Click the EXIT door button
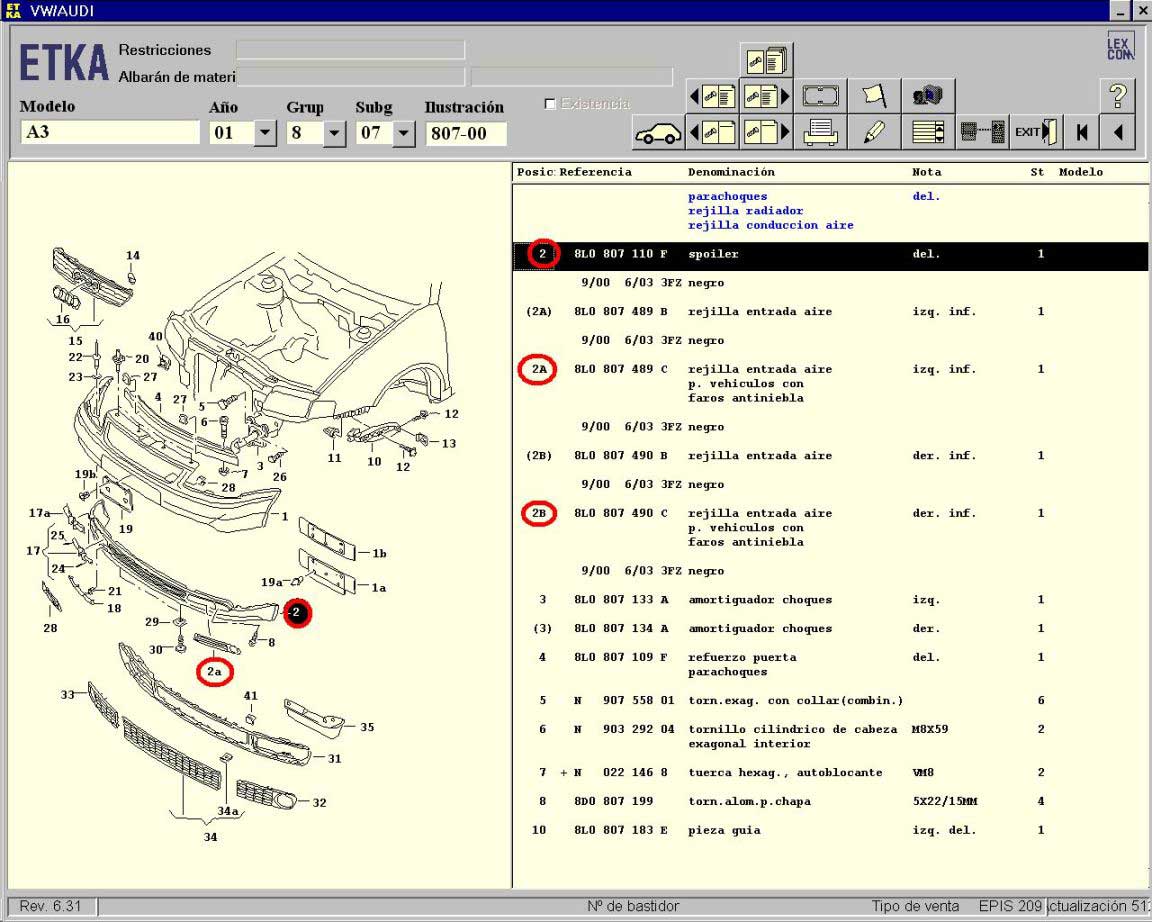This screenshot has width=1152, height=922. tap(1036, 133)
